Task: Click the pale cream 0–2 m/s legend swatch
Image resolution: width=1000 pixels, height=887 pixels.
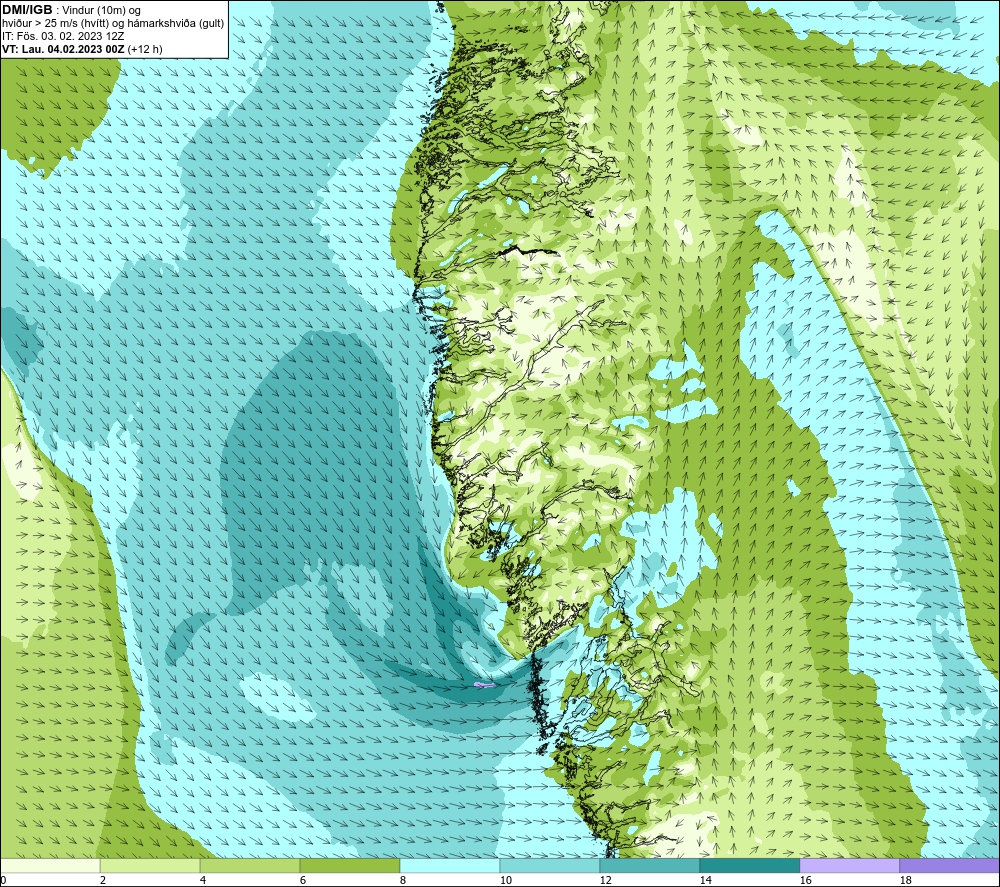Action: click(x=50, y=865)
